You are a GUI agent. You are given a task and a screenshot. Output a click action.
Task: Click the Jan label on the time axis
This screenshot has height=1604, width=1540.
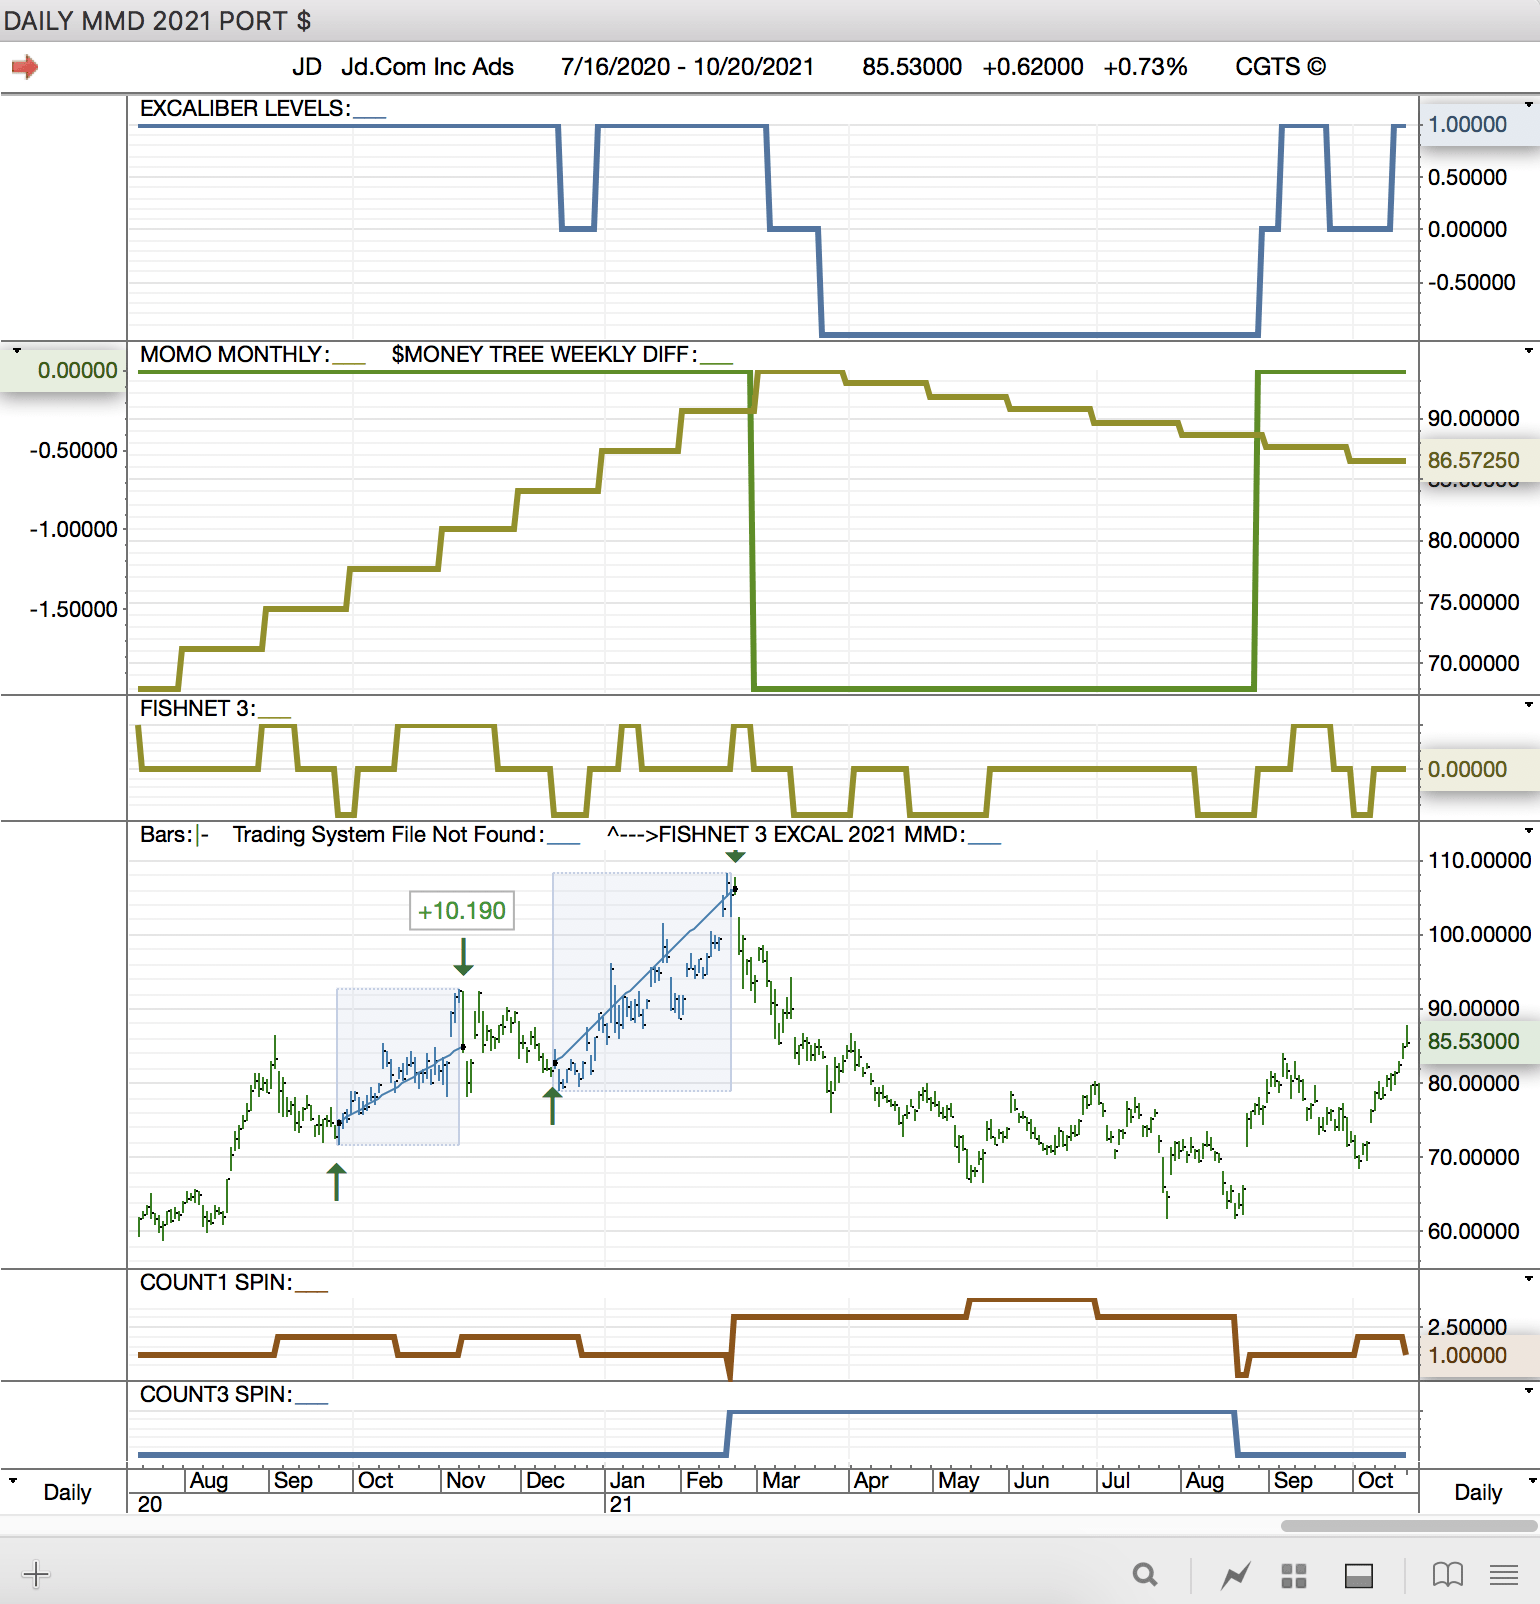[627, 1480]
